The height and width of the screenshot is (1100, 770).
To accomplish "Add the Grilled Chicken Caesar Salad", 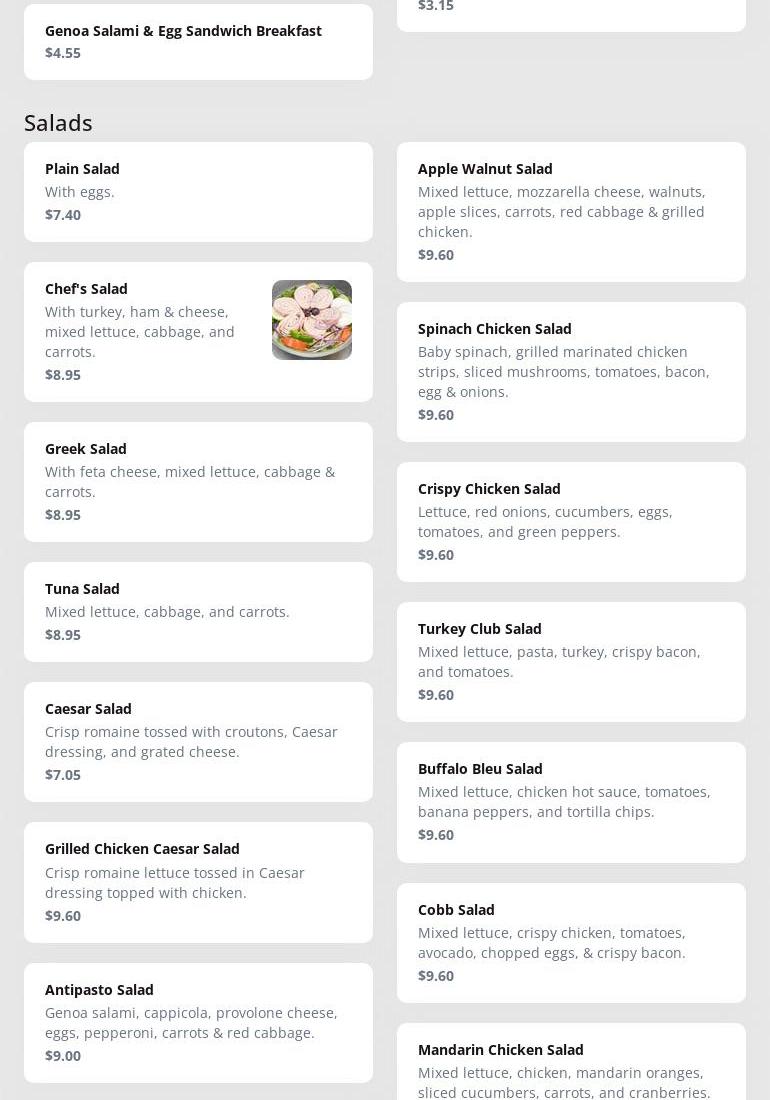I will click(198, 881).
